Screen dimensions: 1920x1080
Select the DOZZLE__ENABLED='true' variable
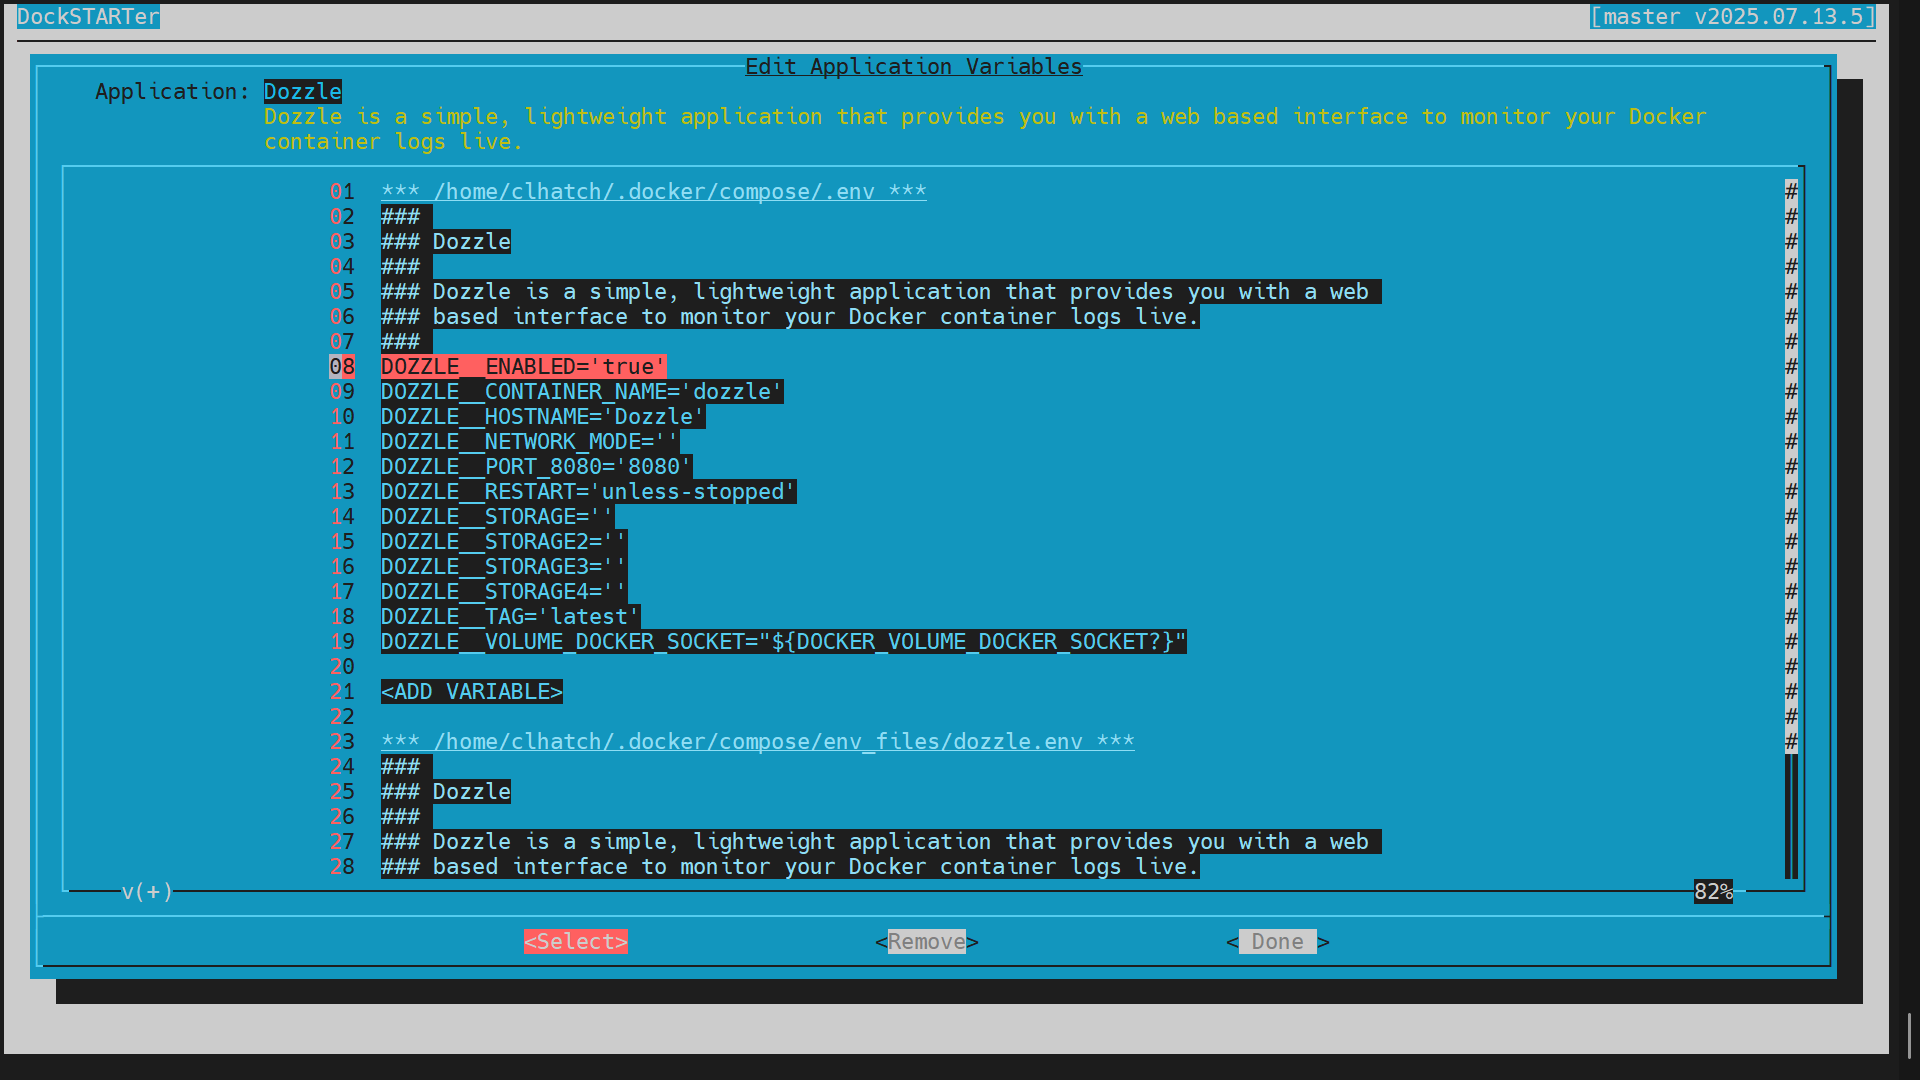(524, 367)
